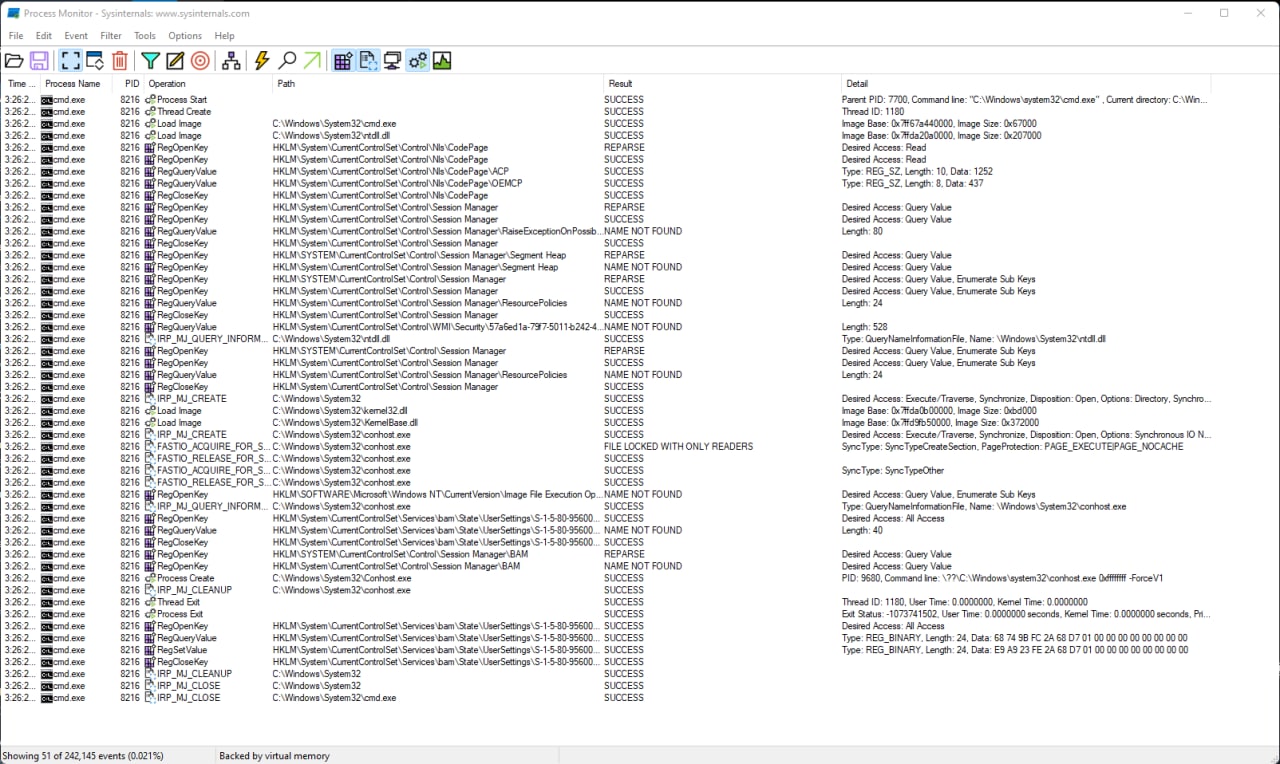Select the Process Create operation row

(x=606, y=578)
